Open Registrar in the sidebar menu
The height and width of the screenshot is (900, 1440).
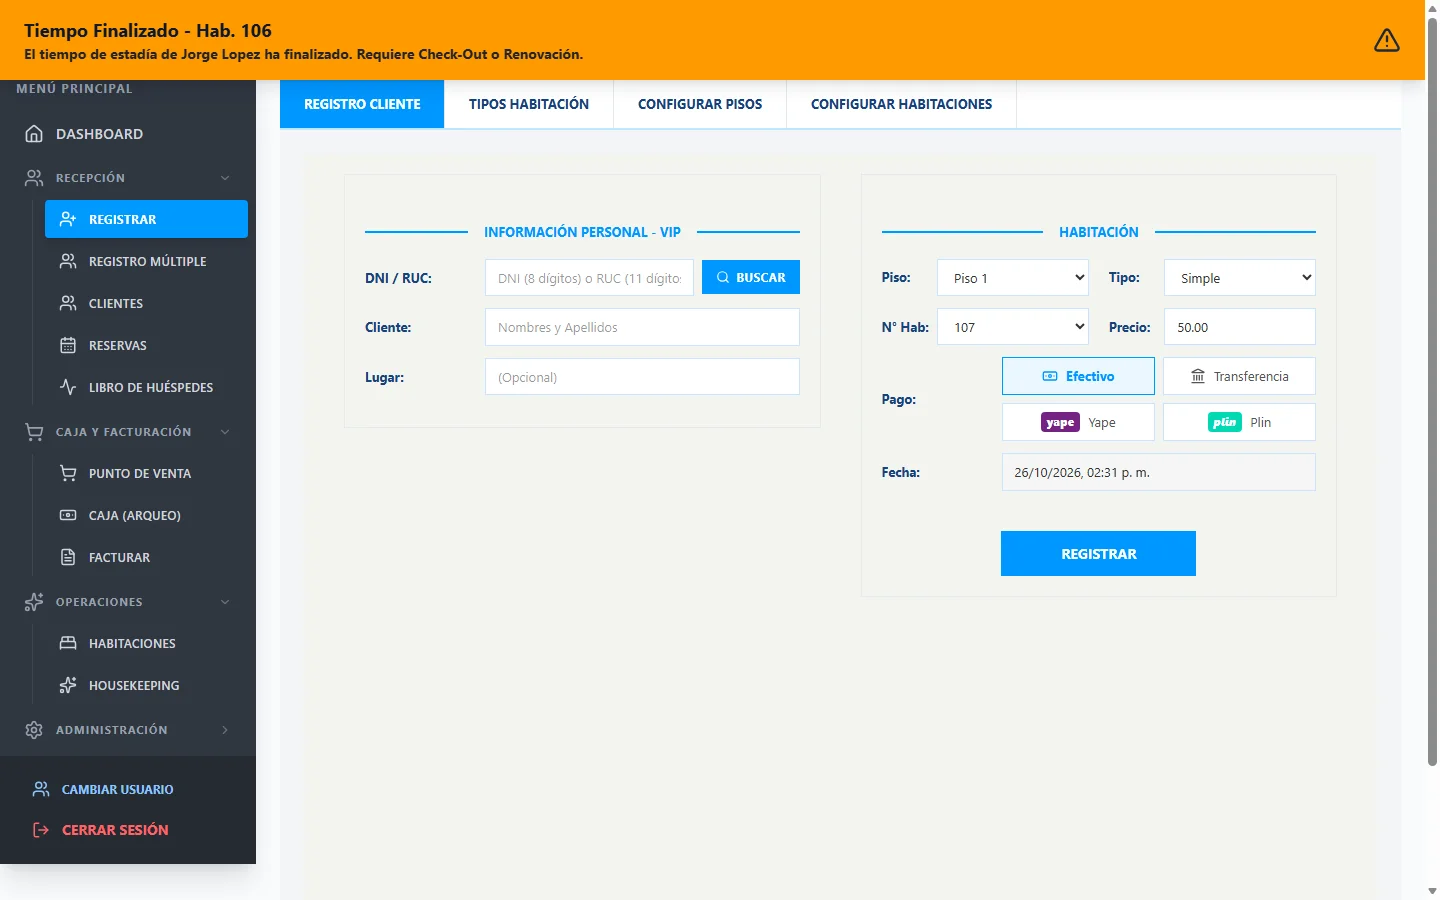coord(146,219)
